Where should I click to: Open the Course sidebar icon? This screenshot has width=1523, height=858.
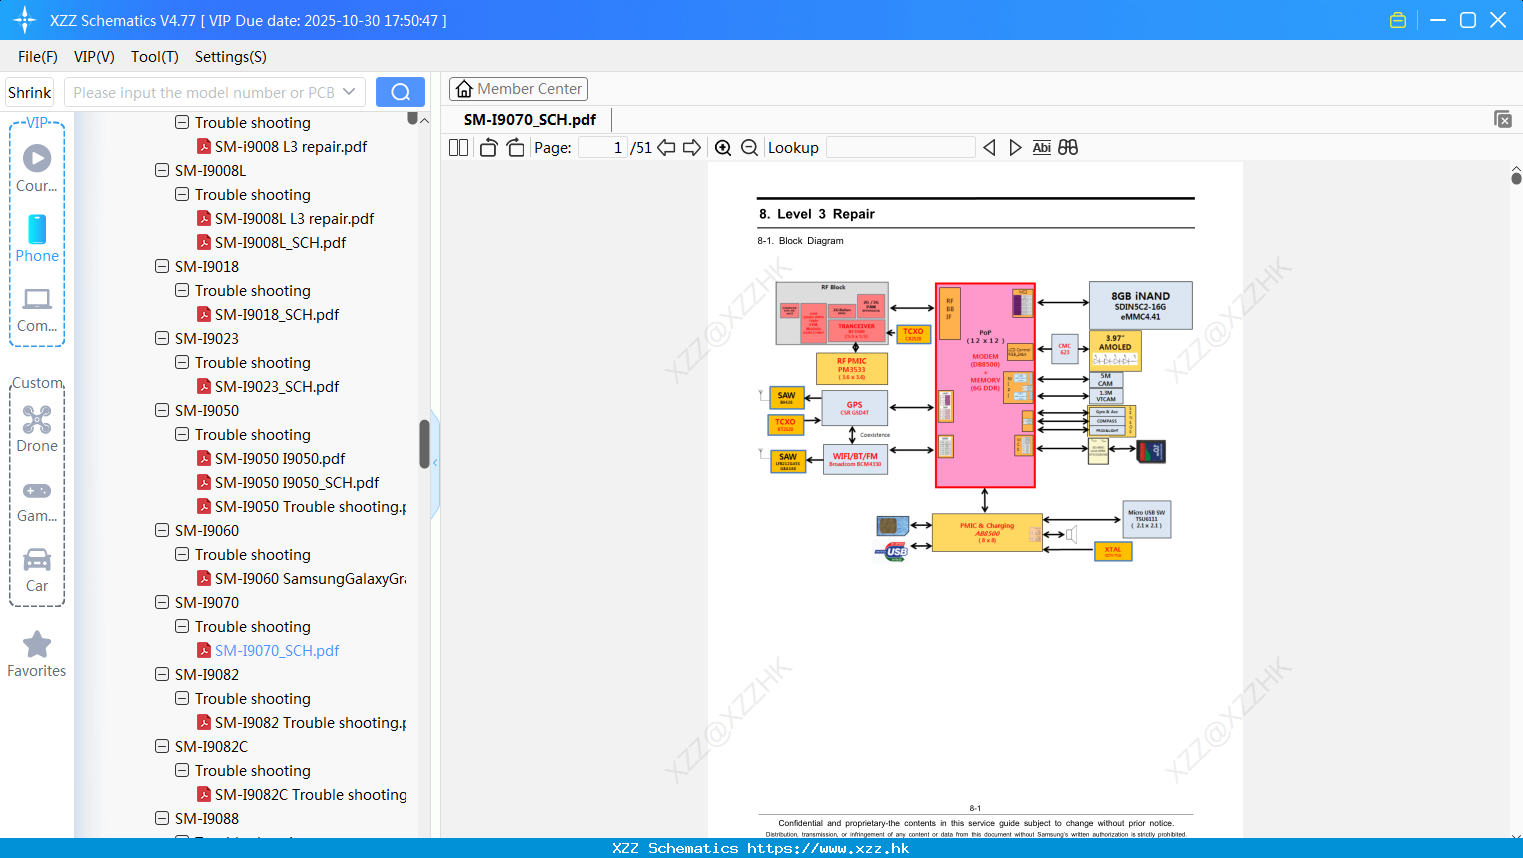click(37, 168)
